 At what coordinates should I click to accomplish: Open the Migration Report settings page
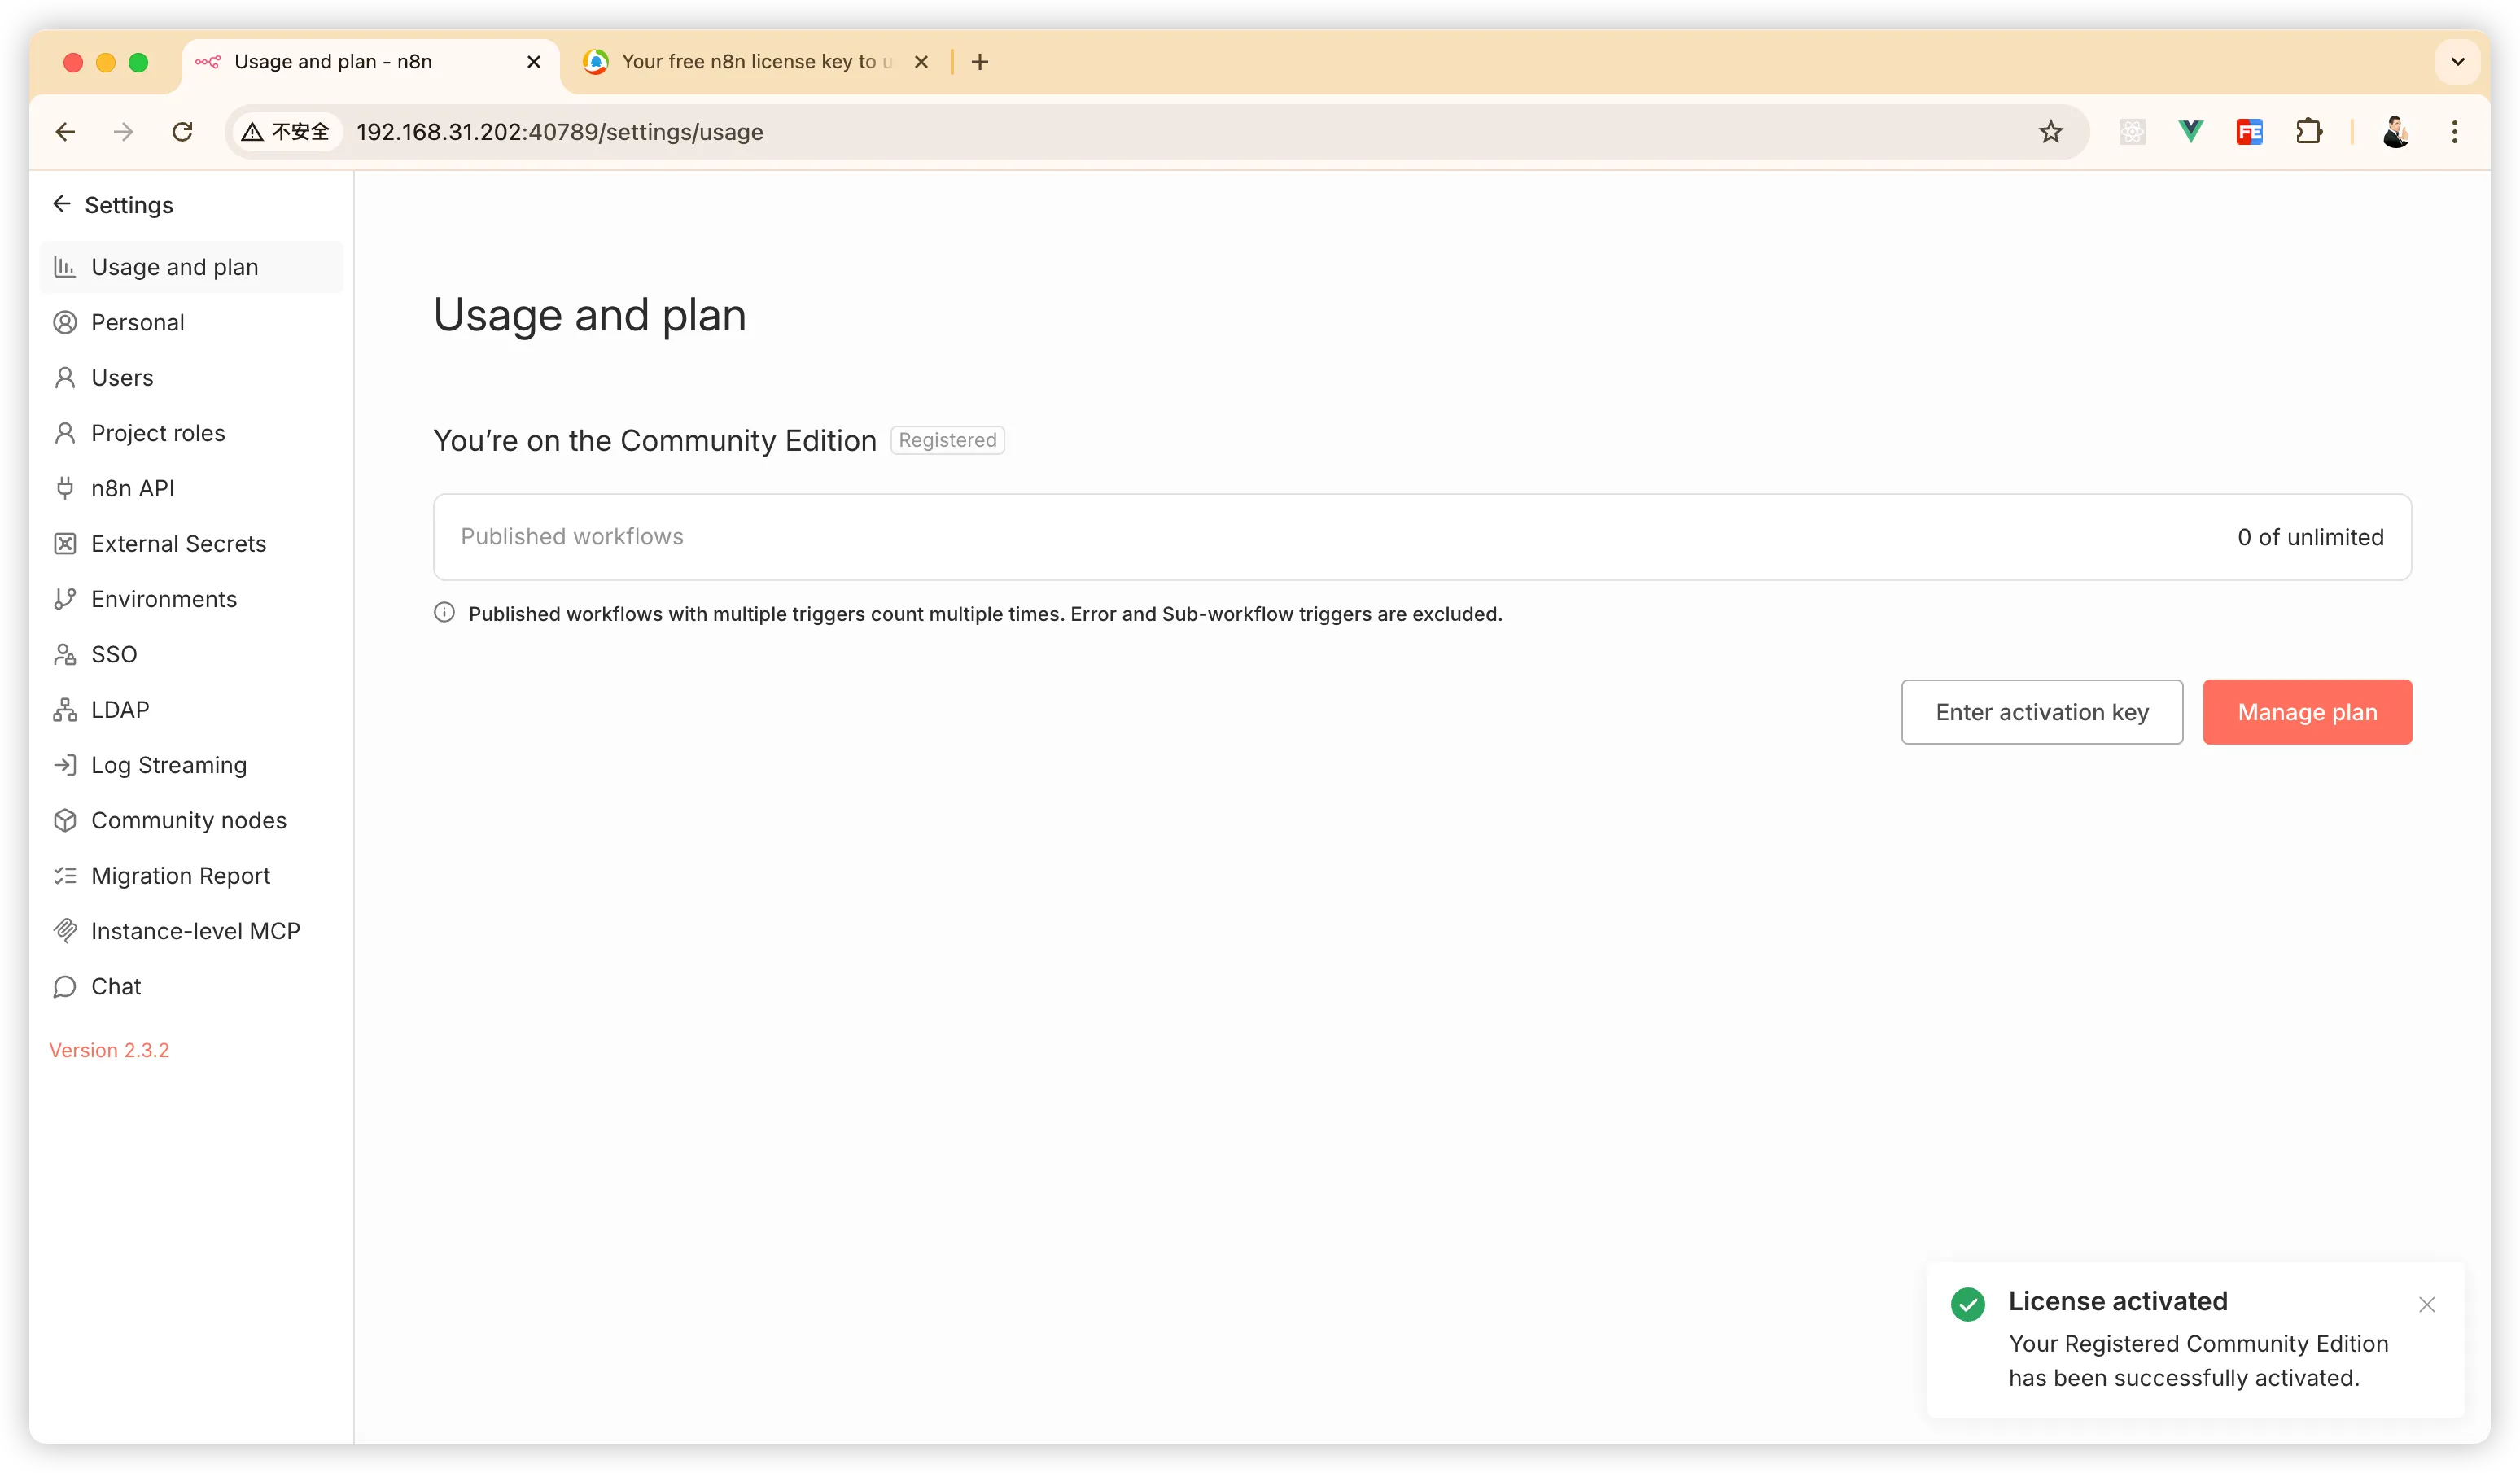[x=191, y=875]
